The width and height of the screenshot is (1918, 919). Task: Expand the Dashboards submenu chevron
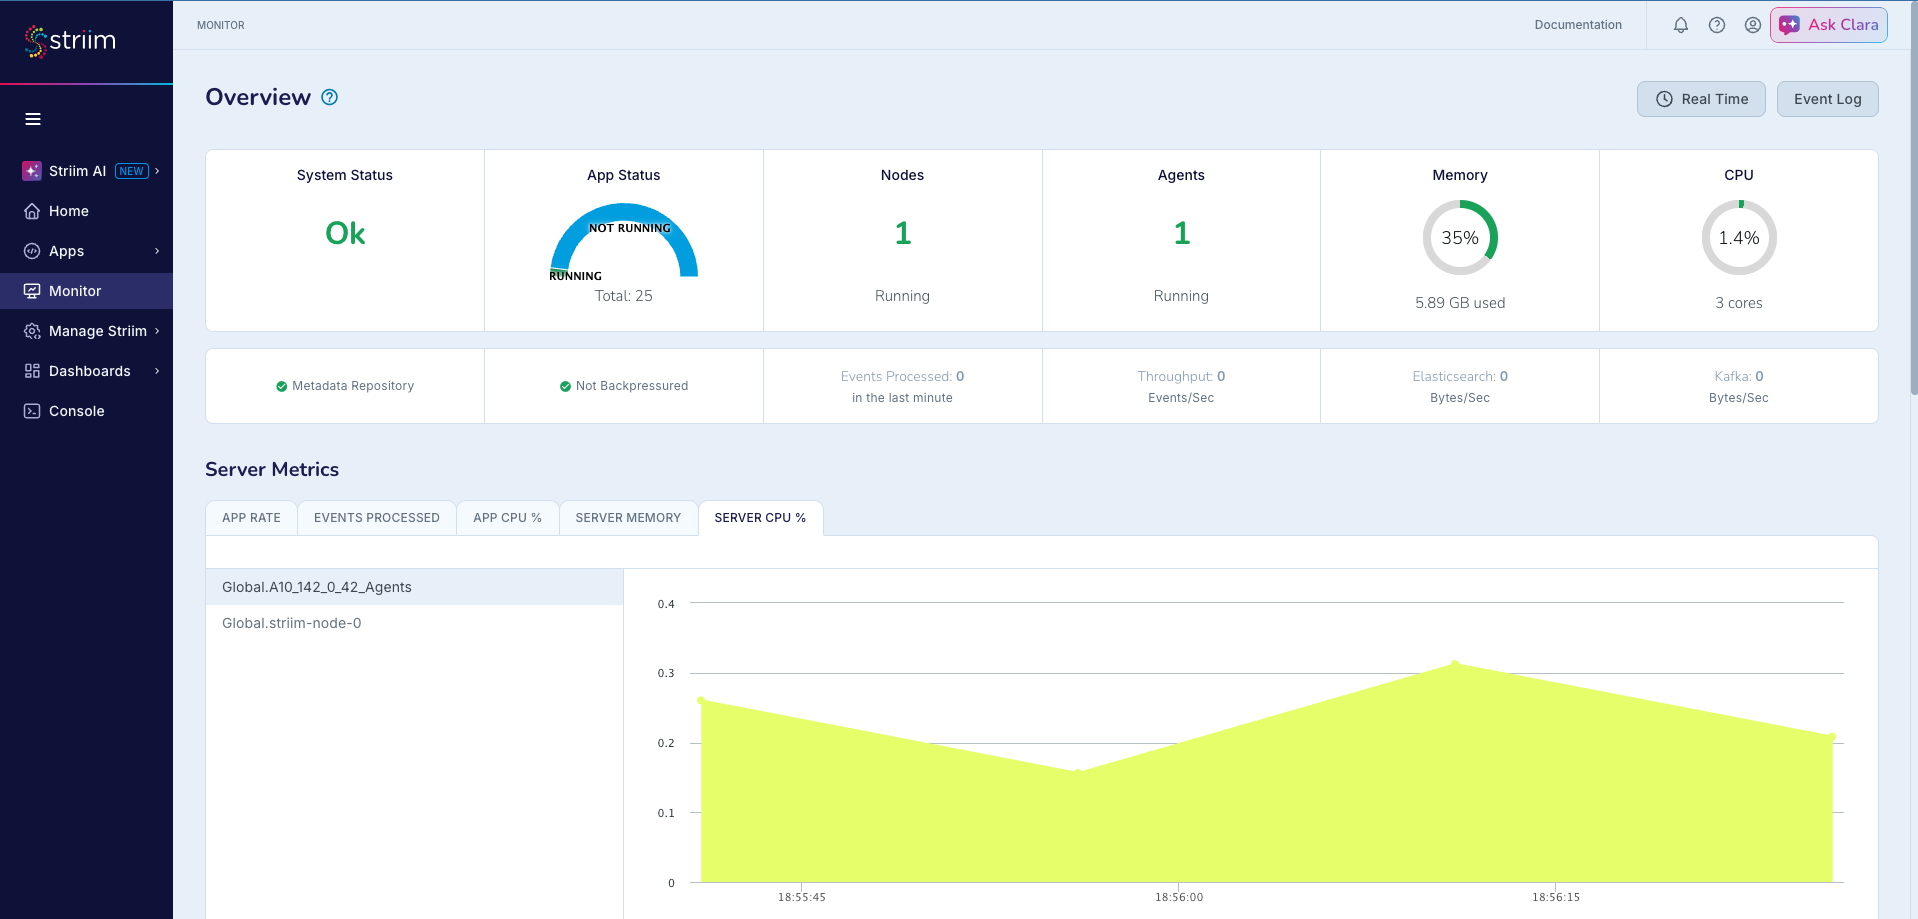157,371
